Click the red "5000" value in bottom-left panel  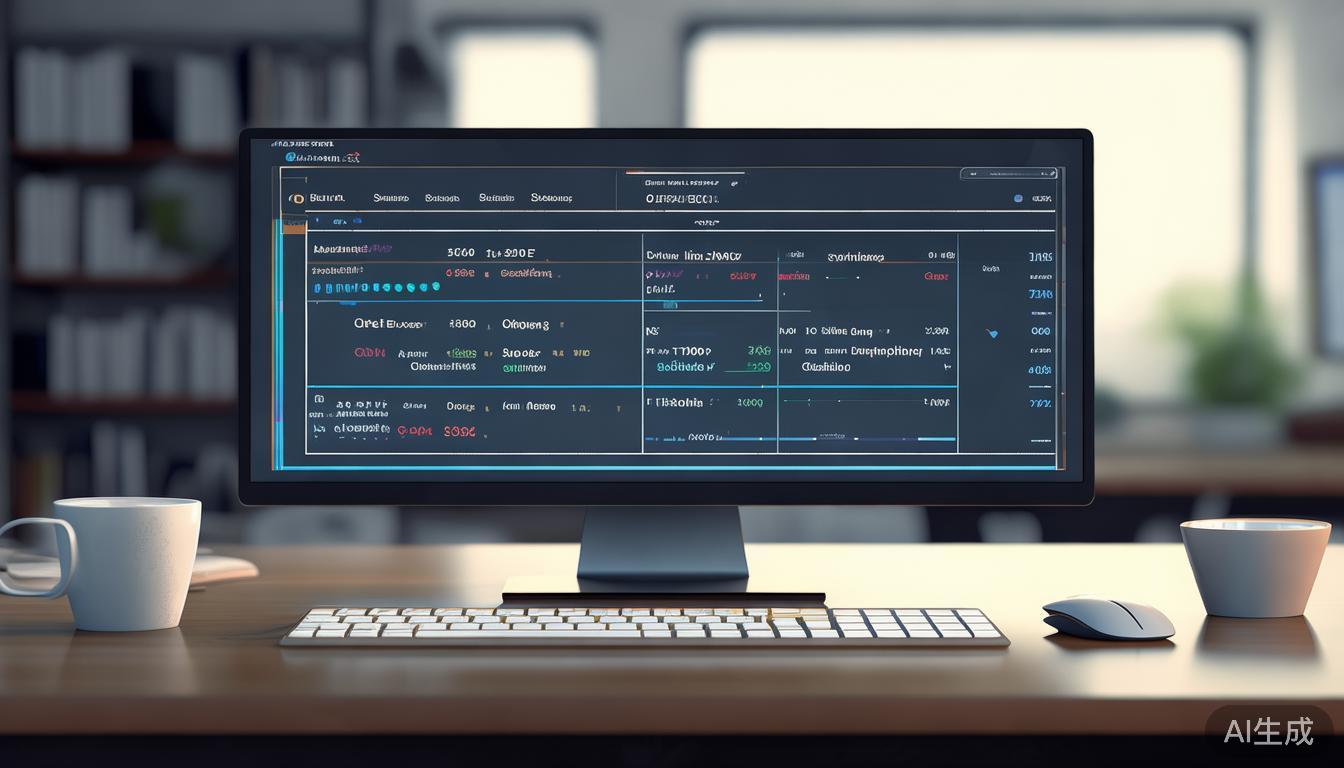459,431
